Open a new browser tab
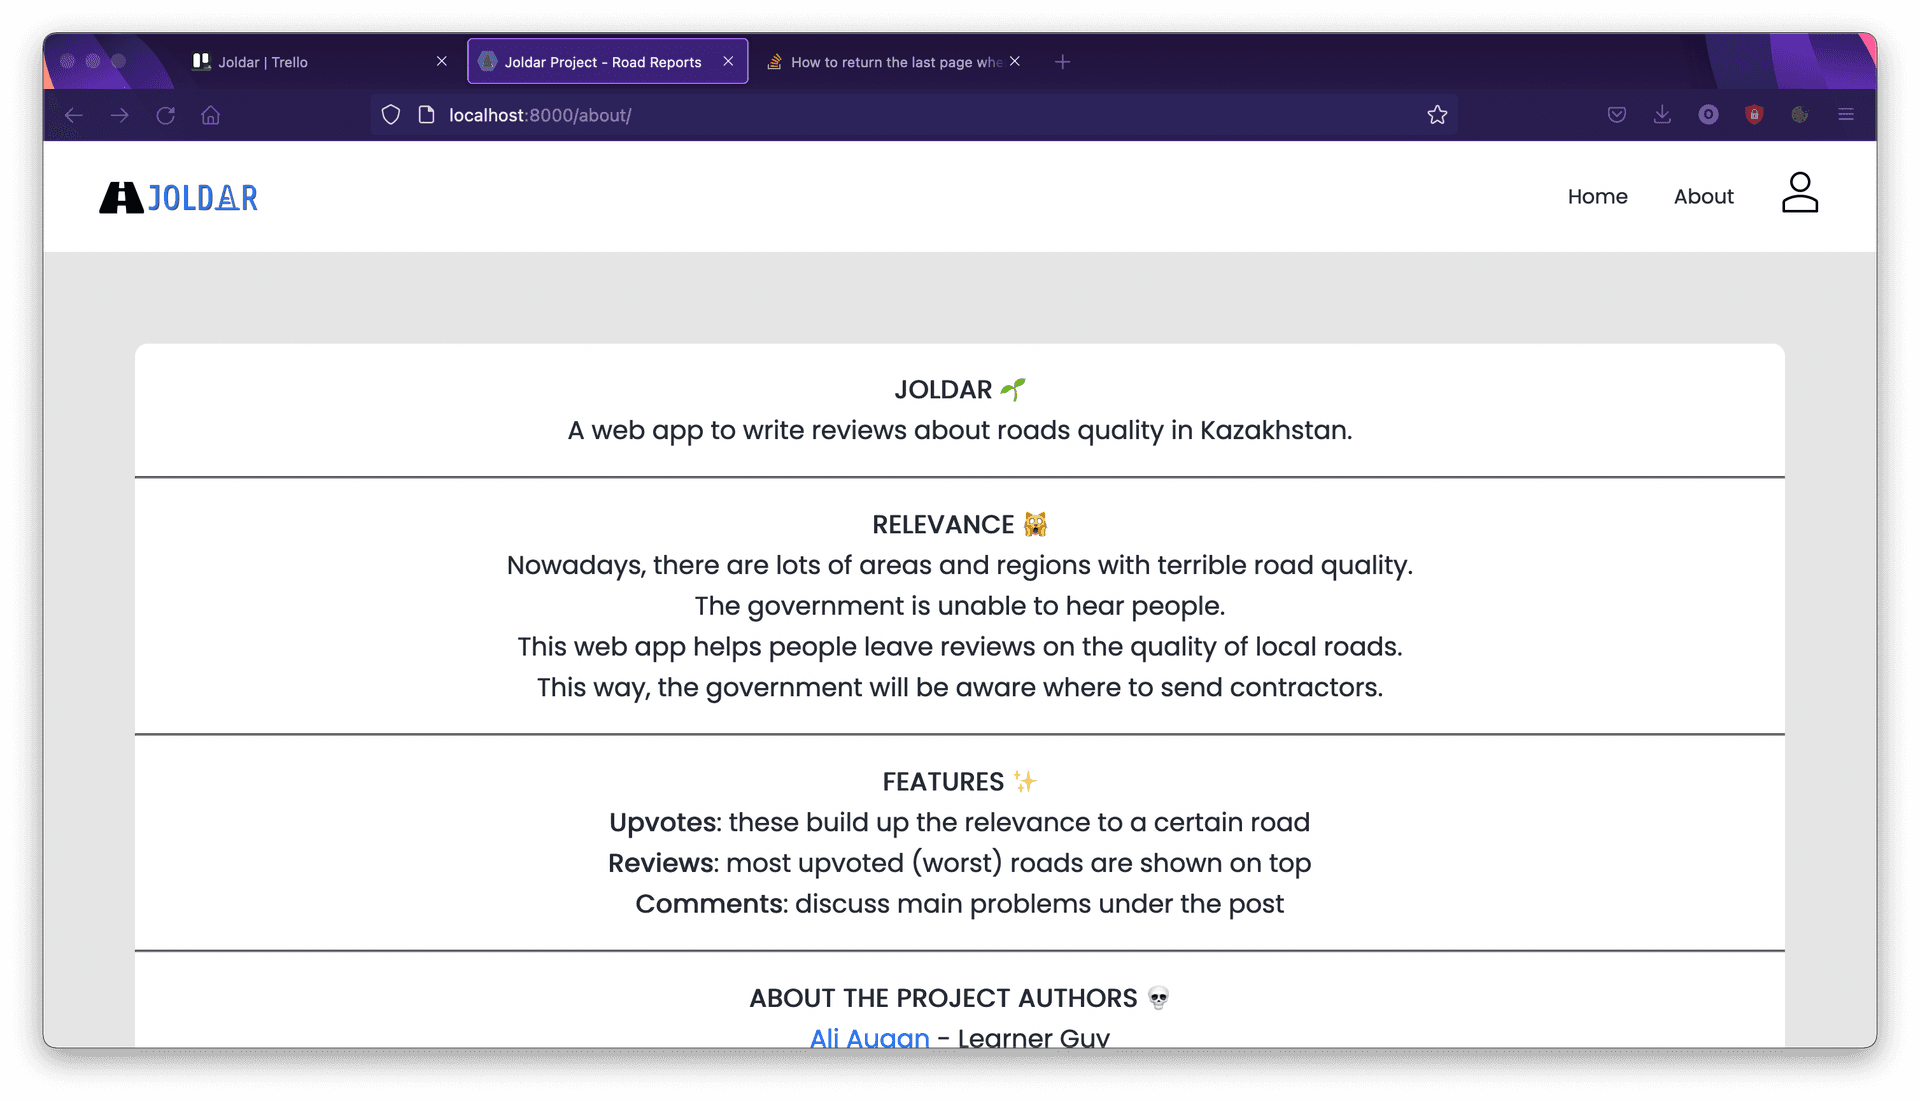1920x1101 pixels. (1062, 62)
